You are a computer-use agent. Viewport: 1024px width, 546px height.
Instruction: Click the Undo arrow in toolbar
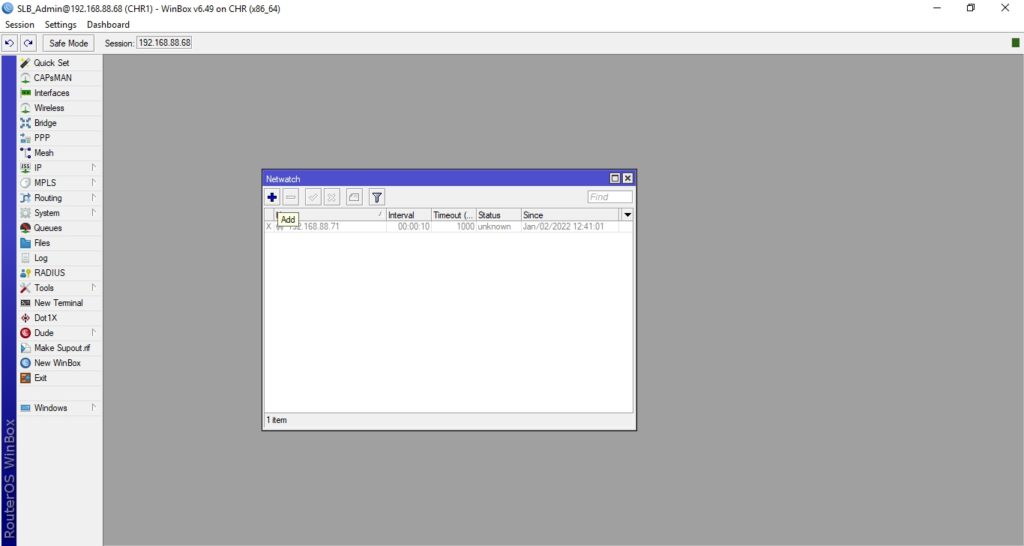tap(9, 43)
